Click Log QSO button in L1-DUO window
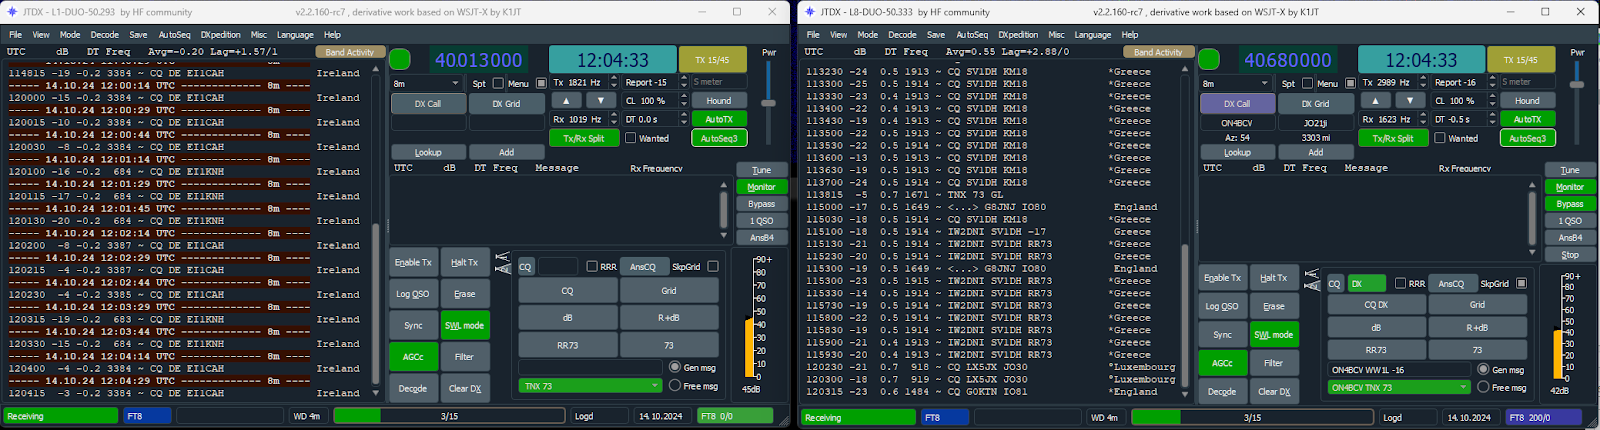1600x430 pixels. (413, 294)
